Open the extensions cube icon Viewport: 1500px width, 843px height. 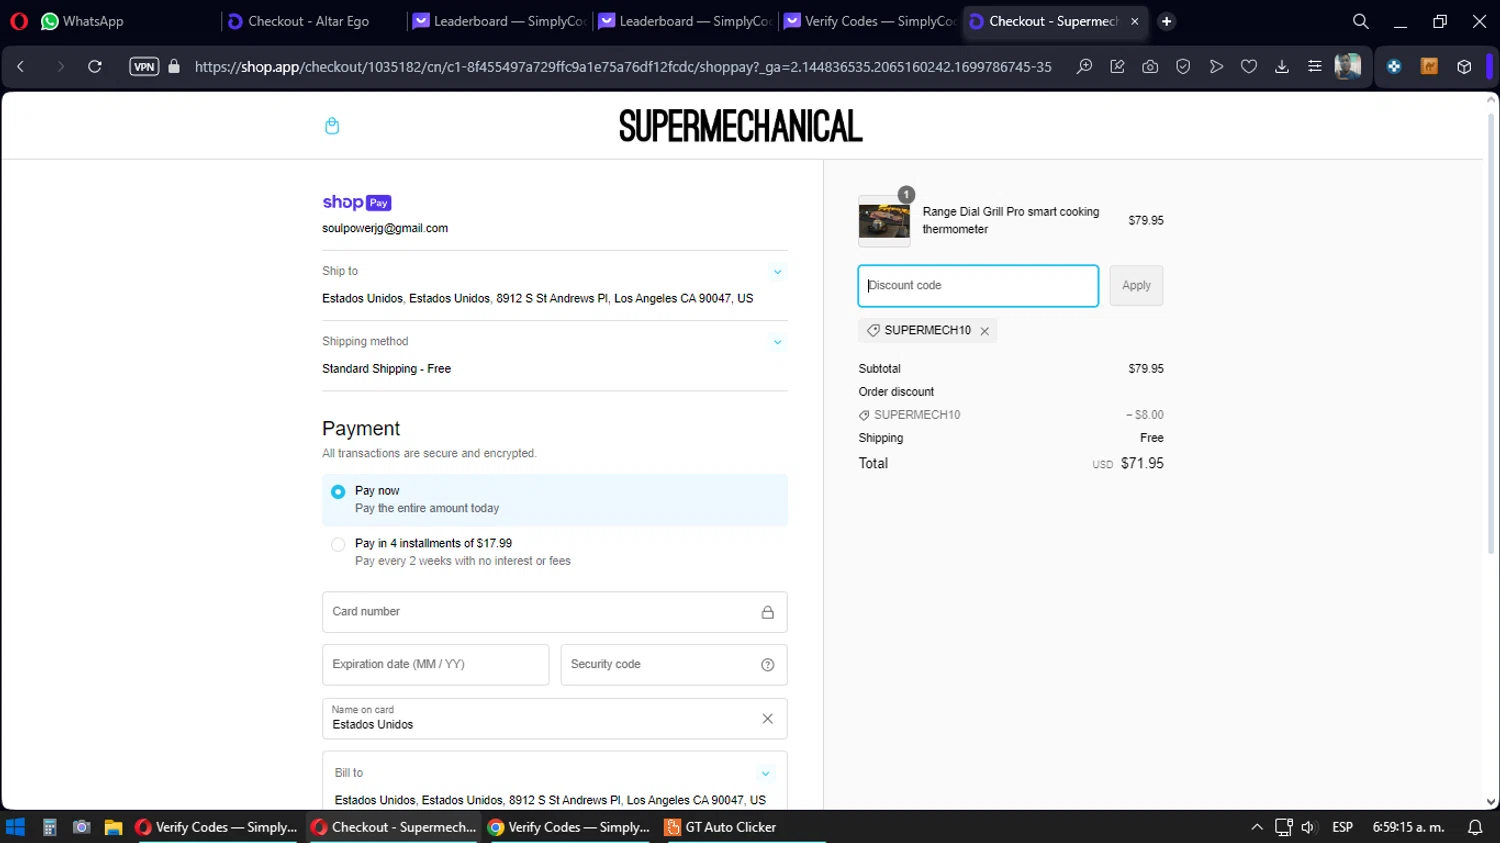click(x=1464, y=67)
